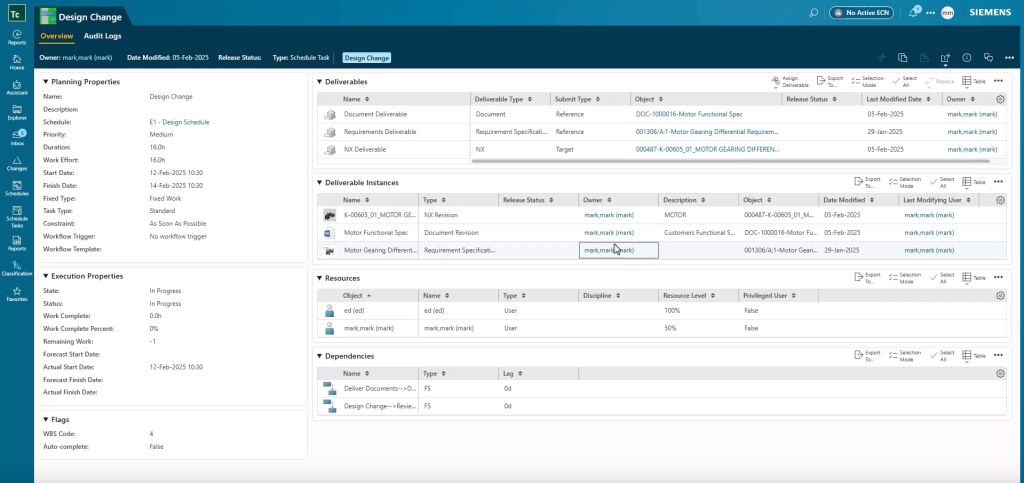Click the Design Change type badge
Screen dimensions: 1024x483
366,58
